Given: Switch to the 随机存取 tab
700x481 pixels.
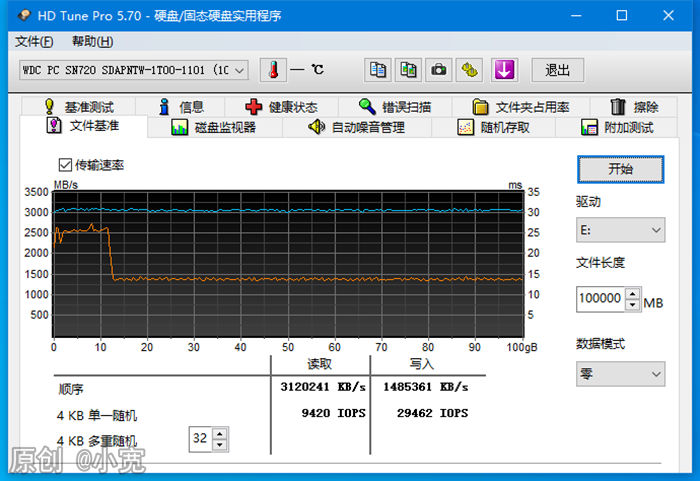Looking at the screenshot, I should click(493, 128).
